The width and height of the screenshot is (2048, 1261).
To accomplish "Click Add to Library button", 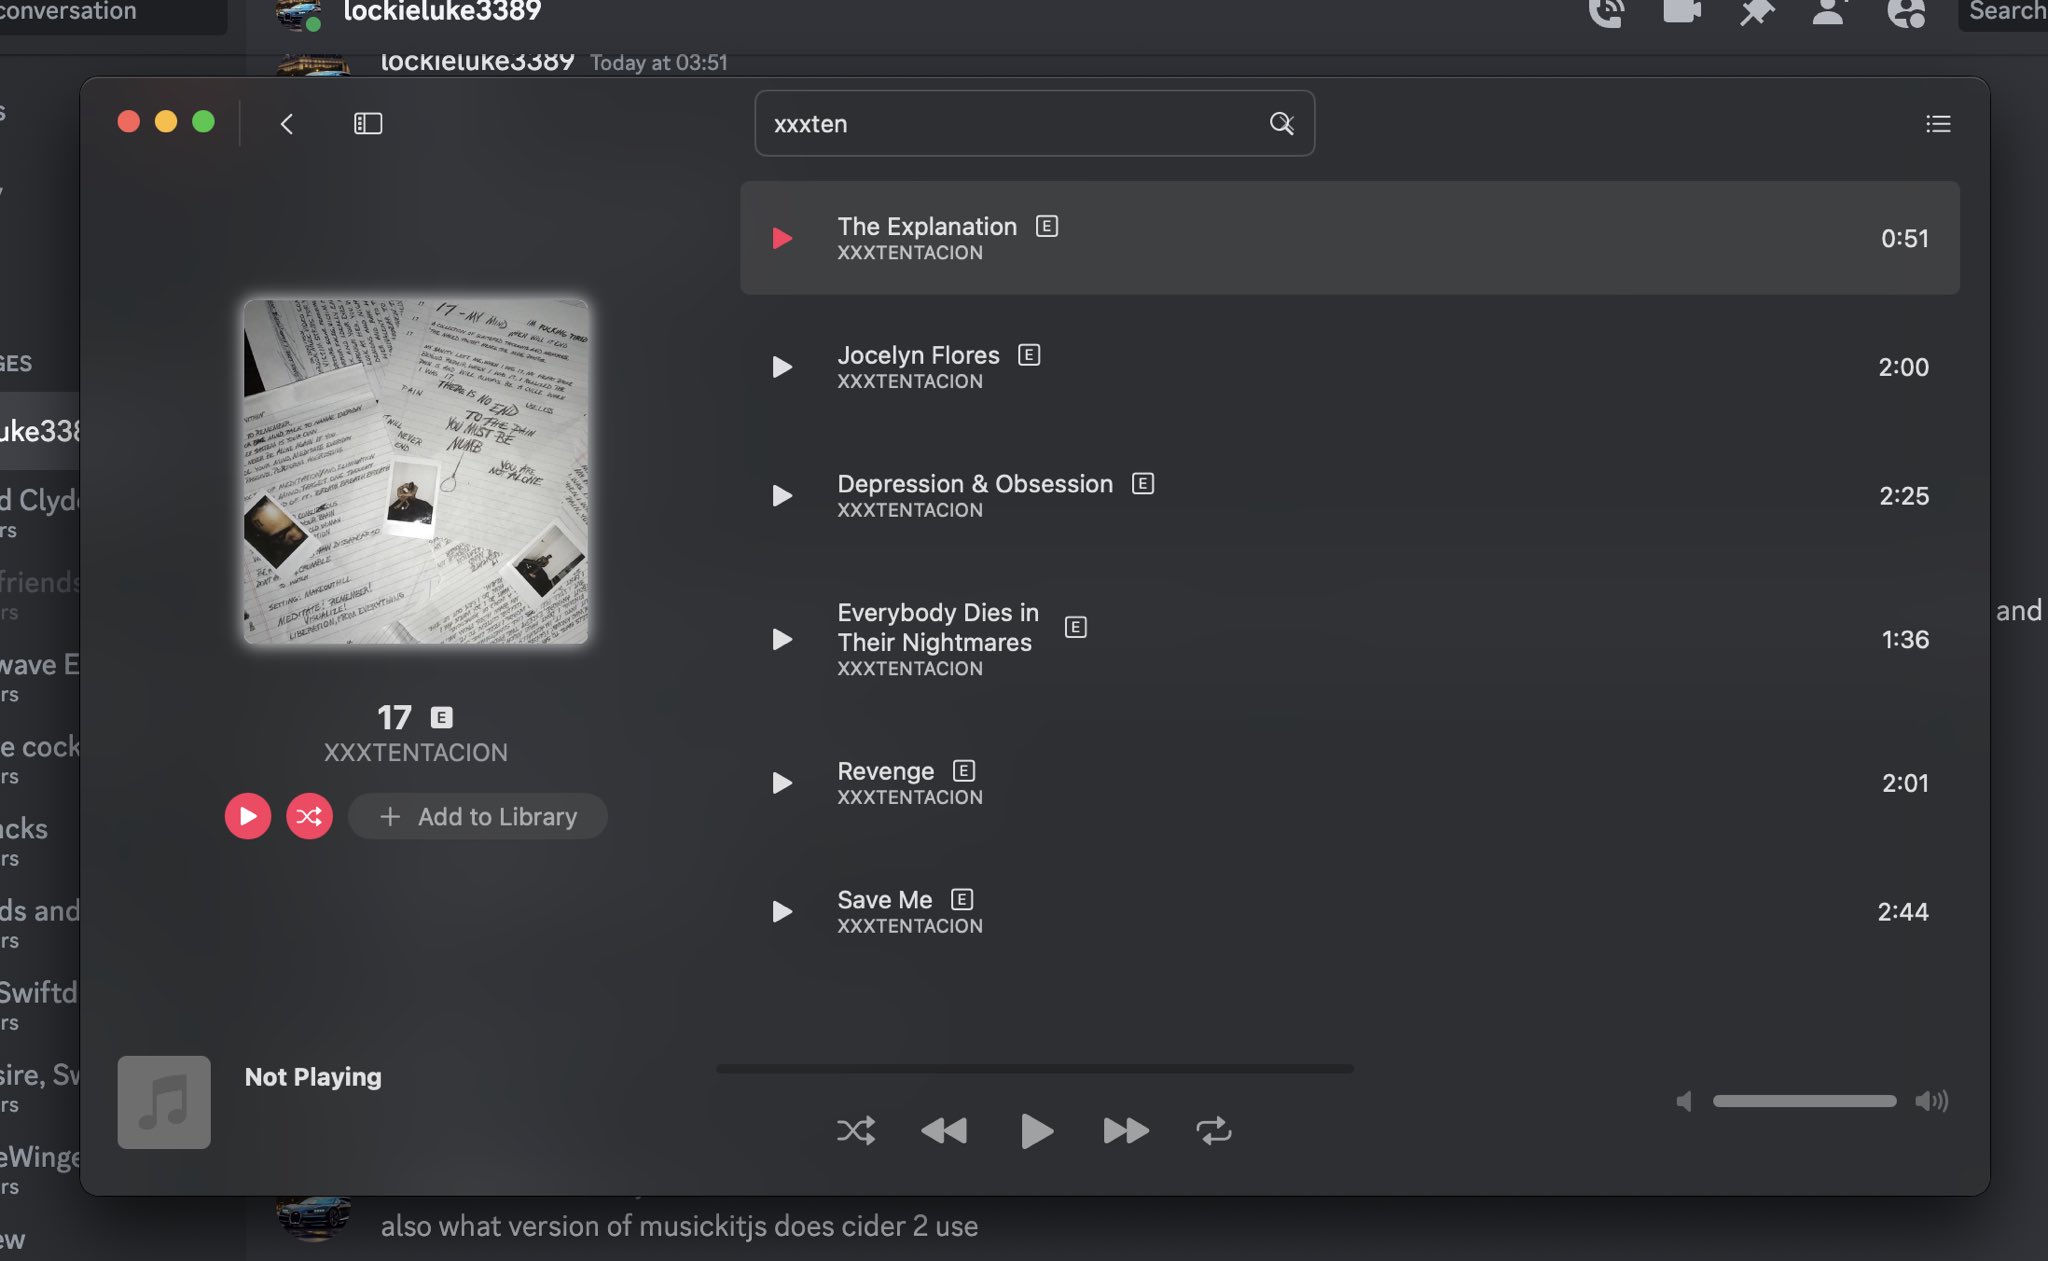I will (x=478, y=816).
